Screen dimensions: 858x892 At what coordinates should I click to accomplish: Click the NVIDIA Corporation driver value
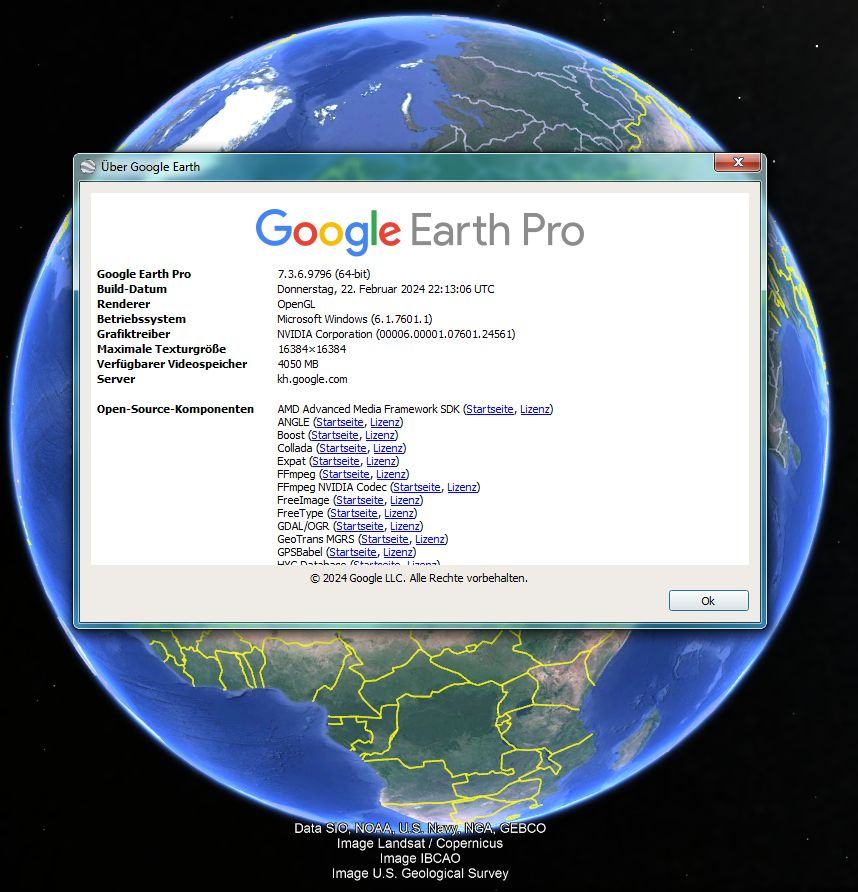point(396,334)
